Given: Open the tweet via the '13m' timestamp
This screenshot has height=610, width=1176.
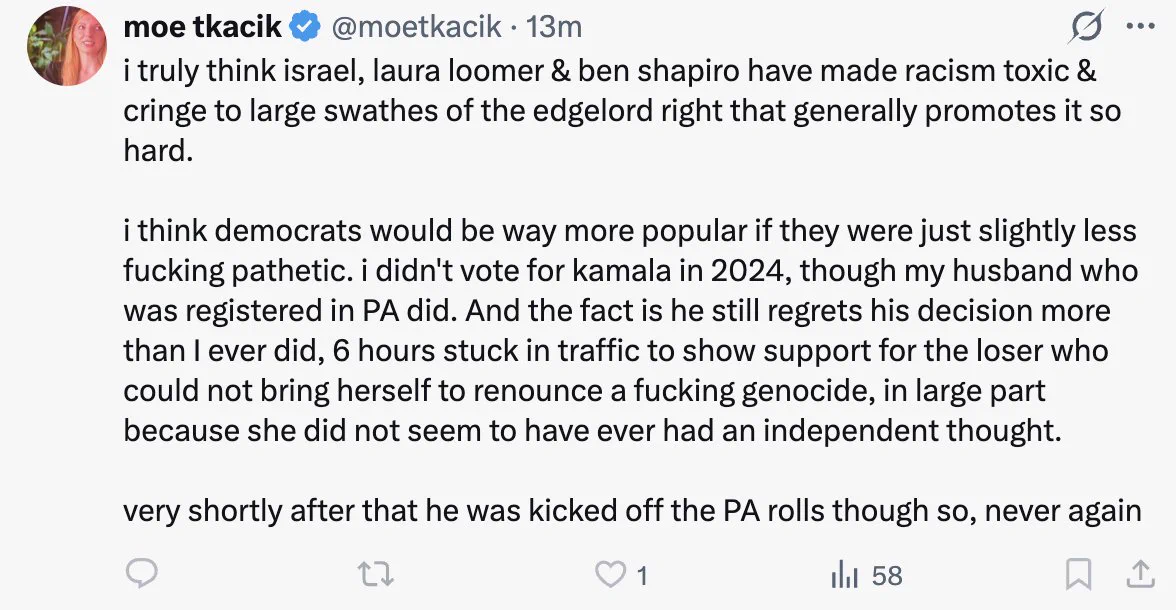Looking at the screenshot, I should (554, 27).
